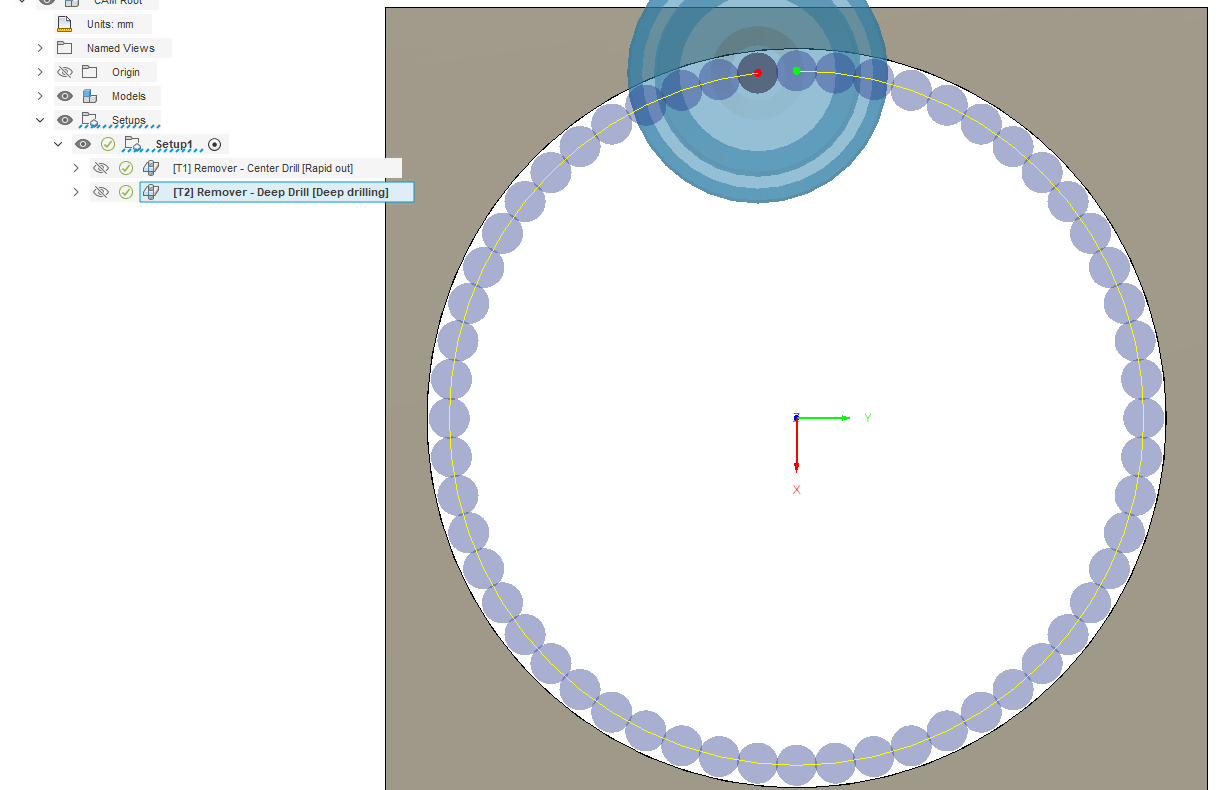This screenshot has width=1218, height=790.
Task: Show the Origin folder via eye icon
Action: coord(65,72)
